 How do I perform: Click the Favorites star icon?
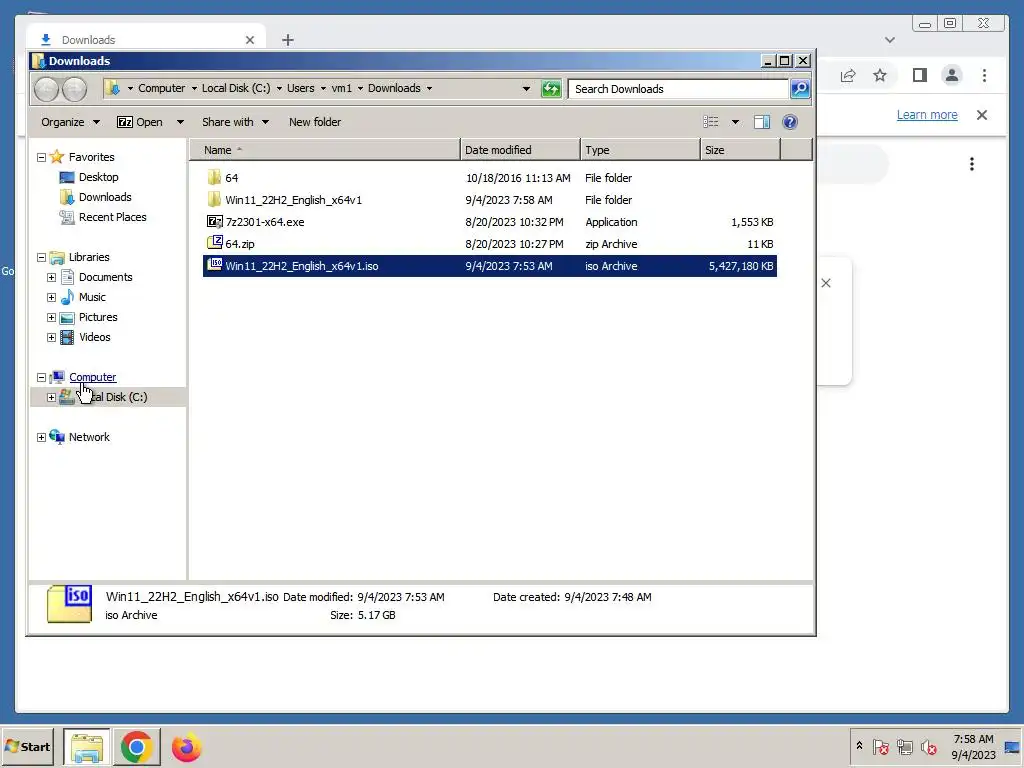57,157
